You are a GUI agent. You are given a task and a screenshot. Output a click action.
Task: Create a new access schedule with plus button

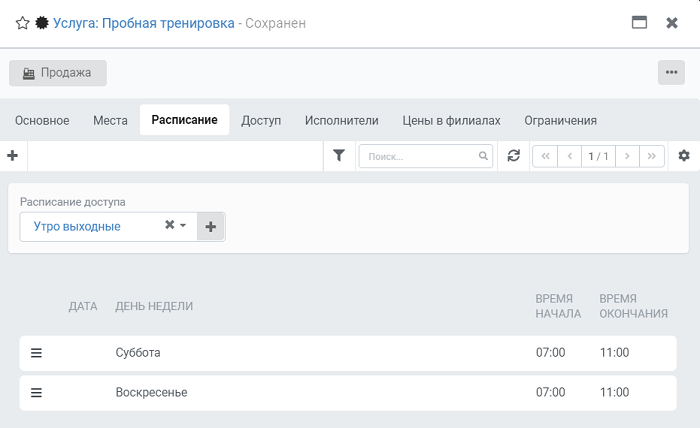click(x=211, y=227)
